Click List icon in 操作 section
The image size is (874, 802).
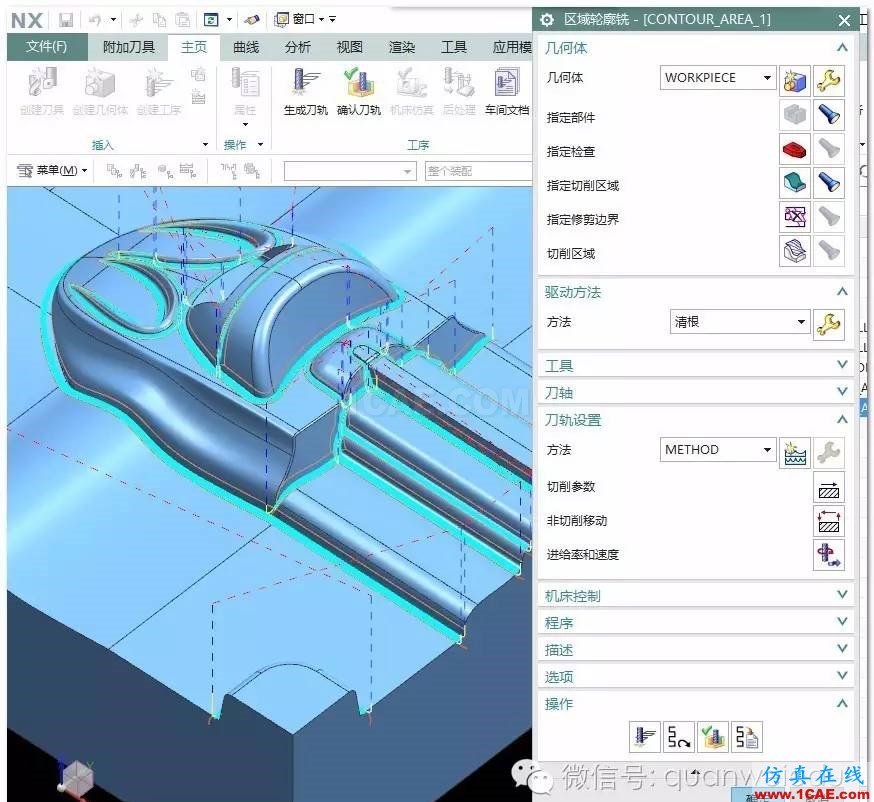(x=746, y=737)
